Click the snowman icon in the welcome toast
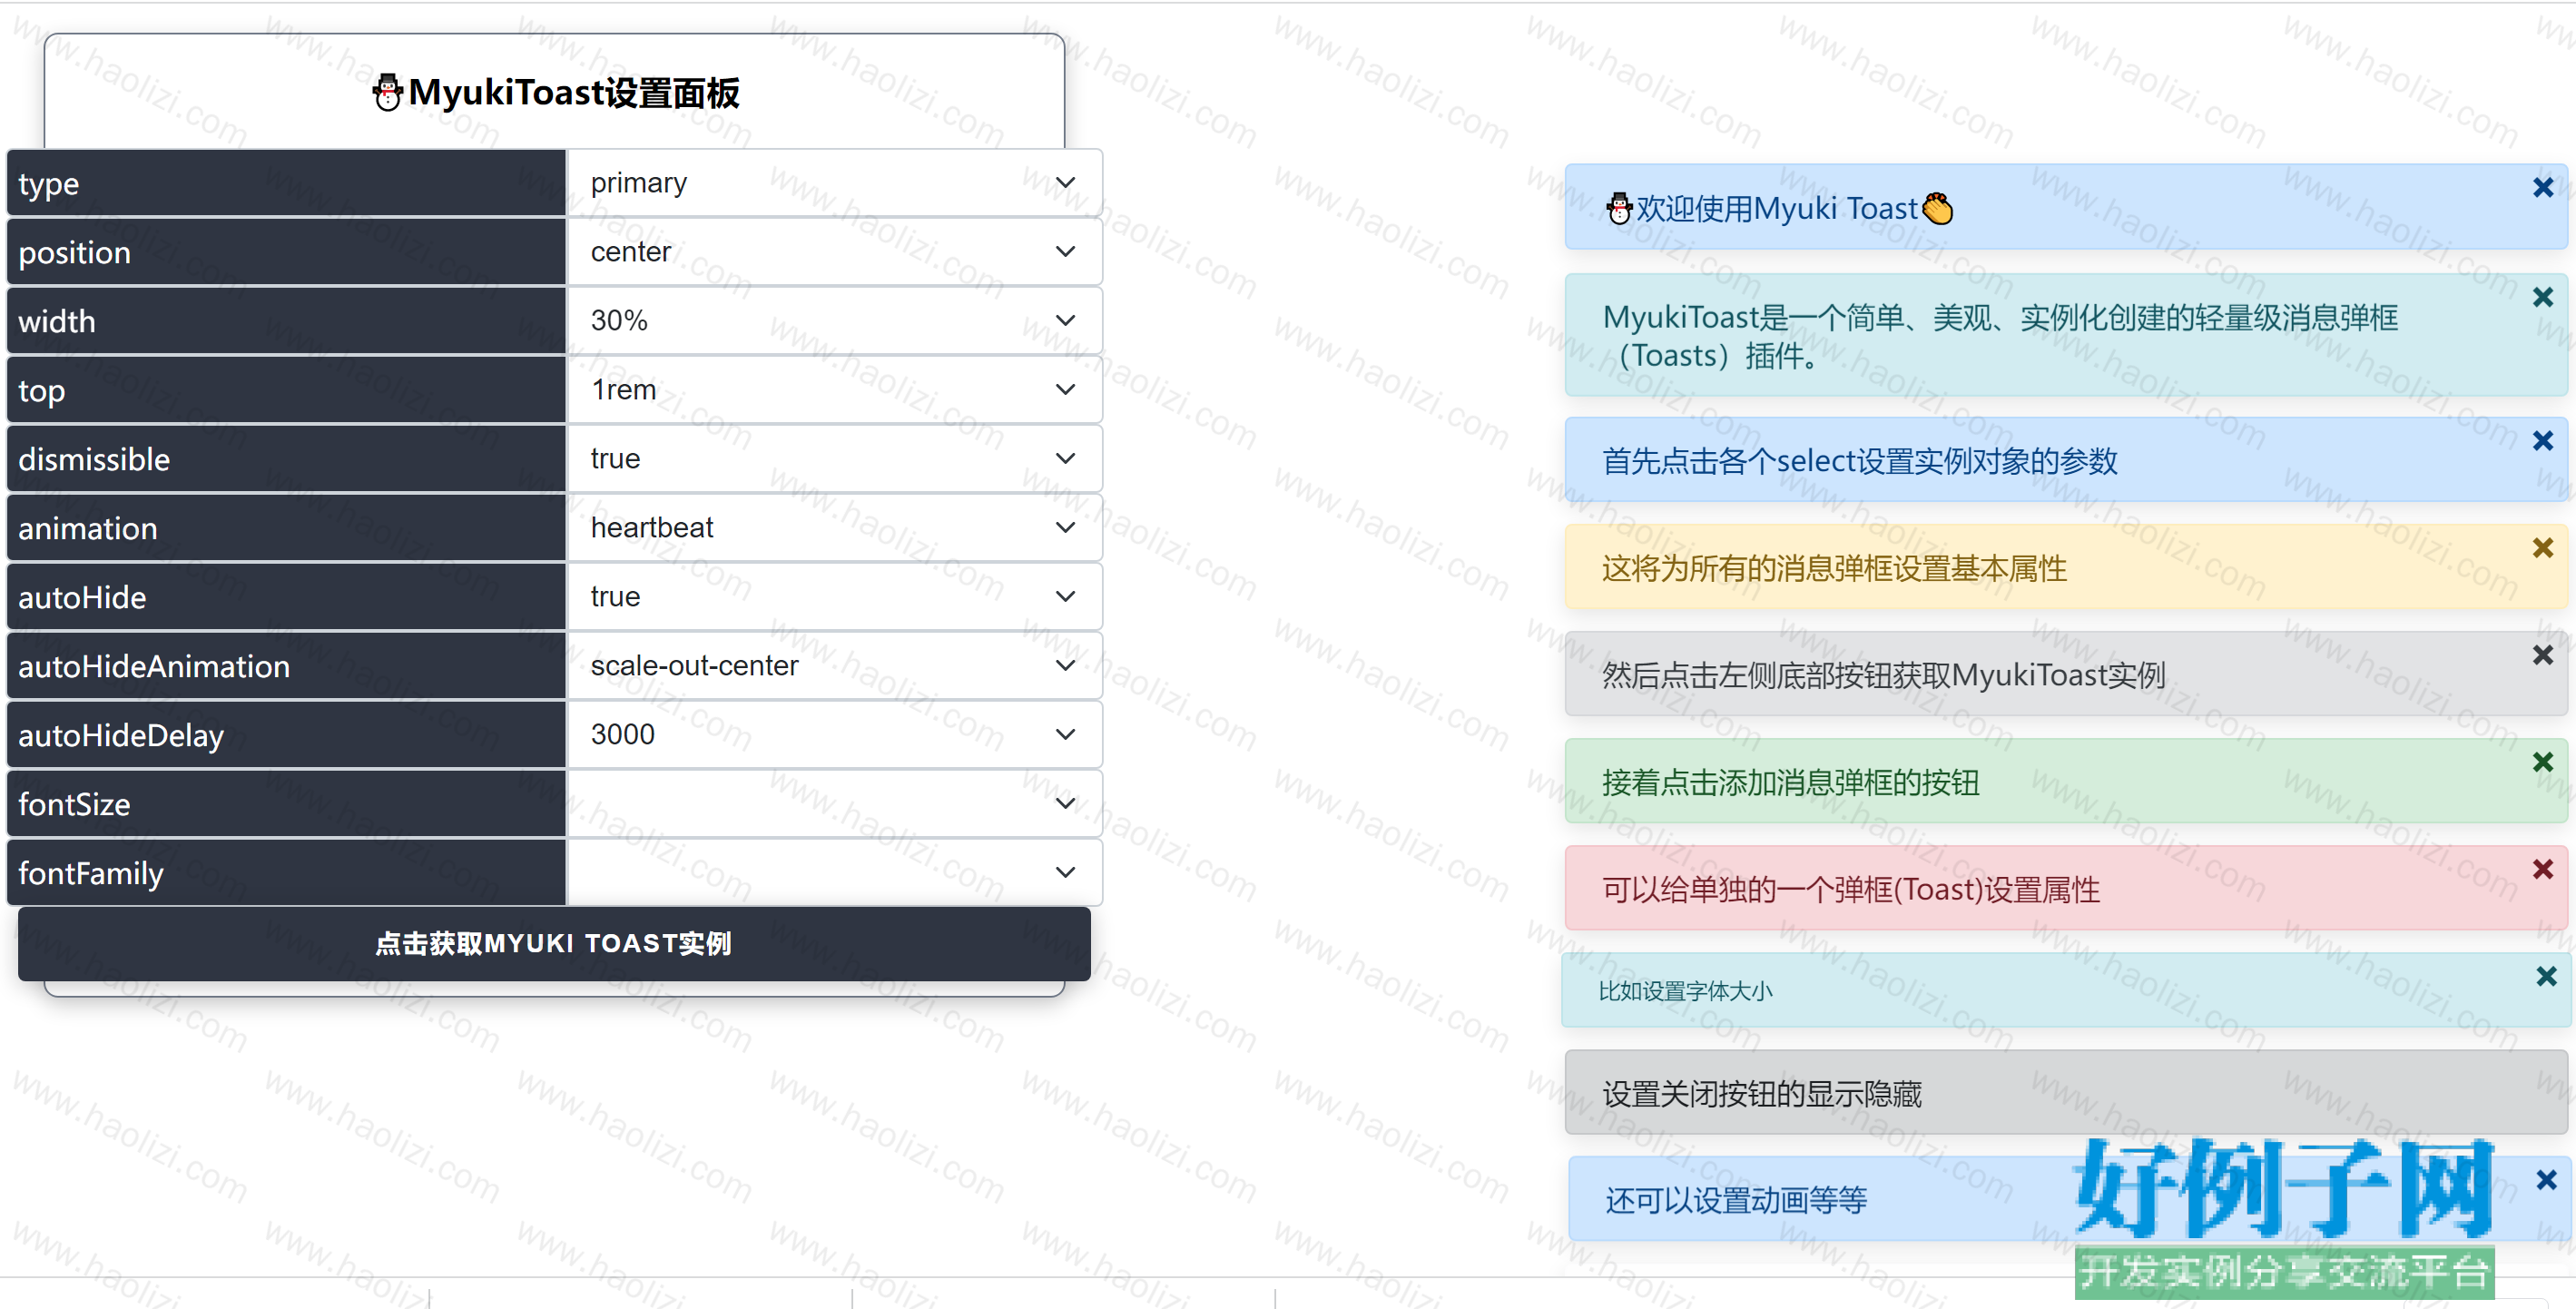The height and width of the screenshot is (1309, 2576). click(x=1619, y=208)
